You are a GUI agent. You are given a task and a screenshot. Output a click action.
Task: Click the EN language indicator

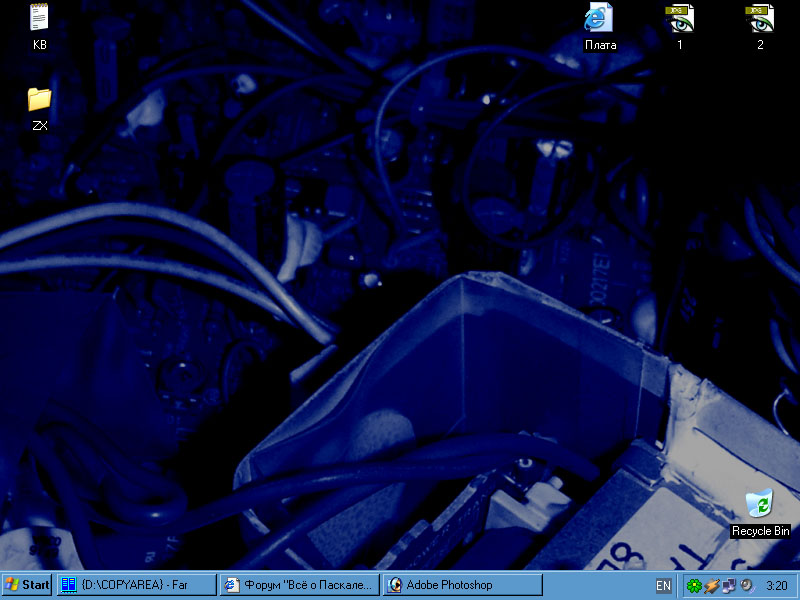pyautogui.click(x=664, y=585)
